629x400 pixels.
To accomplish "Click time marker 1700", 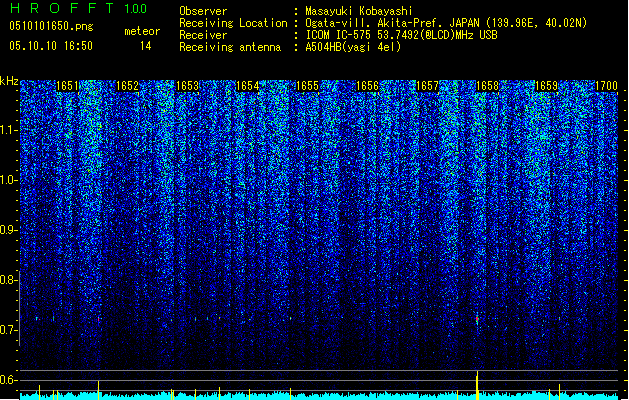I will click(606, 86).
